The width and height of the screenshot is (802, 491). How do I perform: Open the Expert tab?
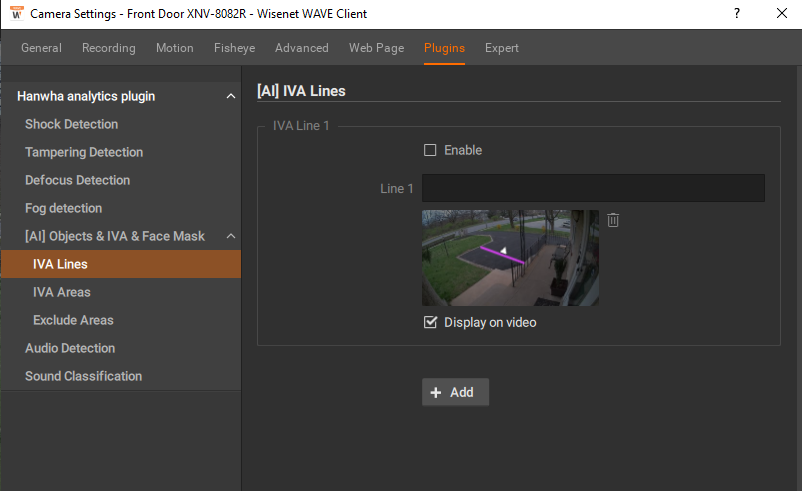[x=502, y=48]
